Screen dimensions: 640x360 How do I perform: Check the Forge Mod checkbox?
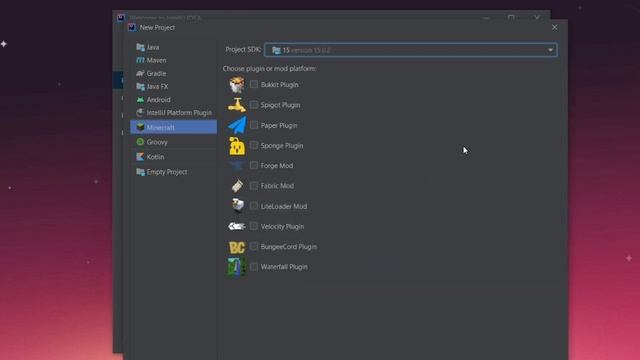(x=254, y=165)
